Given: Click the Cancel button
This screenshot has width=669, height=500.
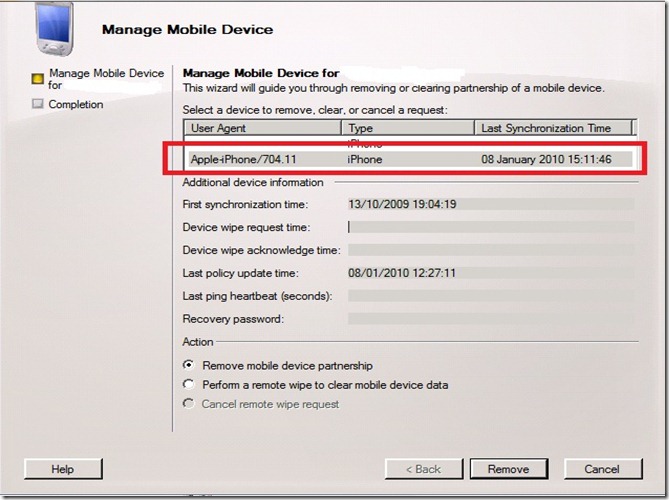Looking at the screenshot, I should [x=602, y=469].
